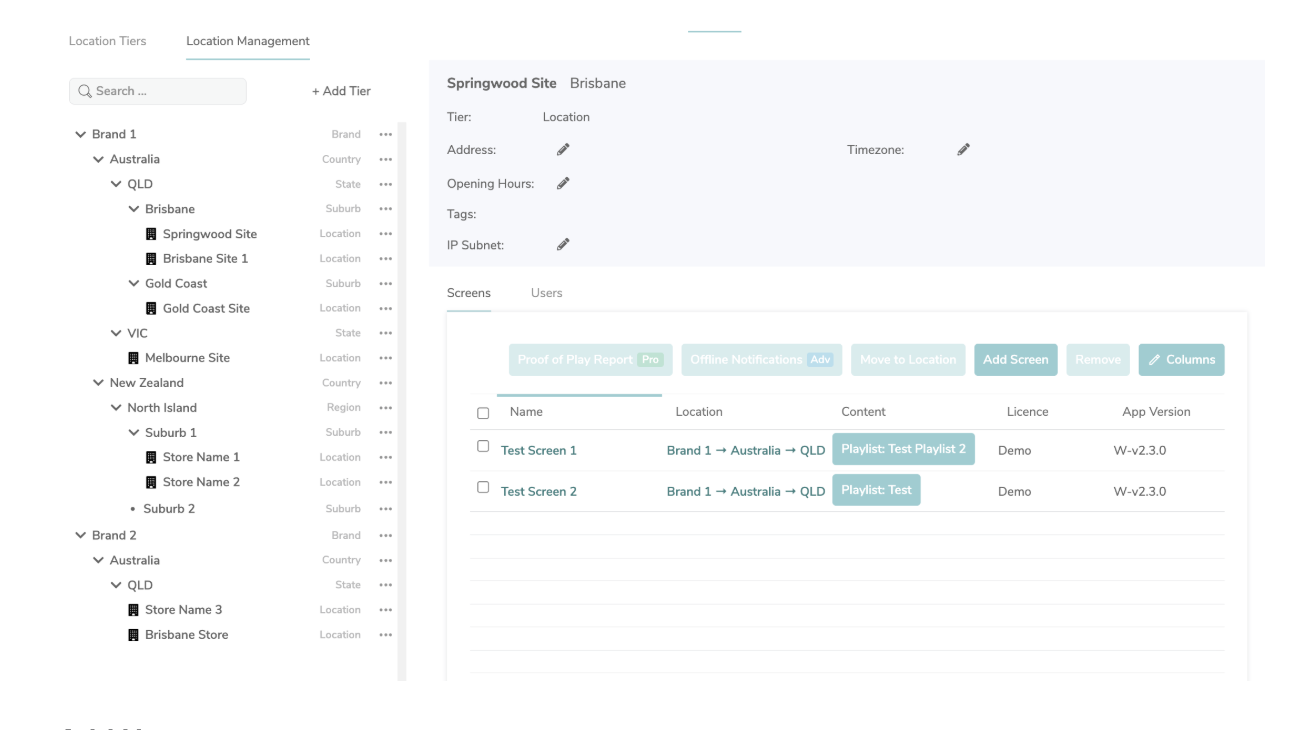This screenshot has height=730, width=1316.
Task: Focus the Search input field
Action: click(158, 91)
